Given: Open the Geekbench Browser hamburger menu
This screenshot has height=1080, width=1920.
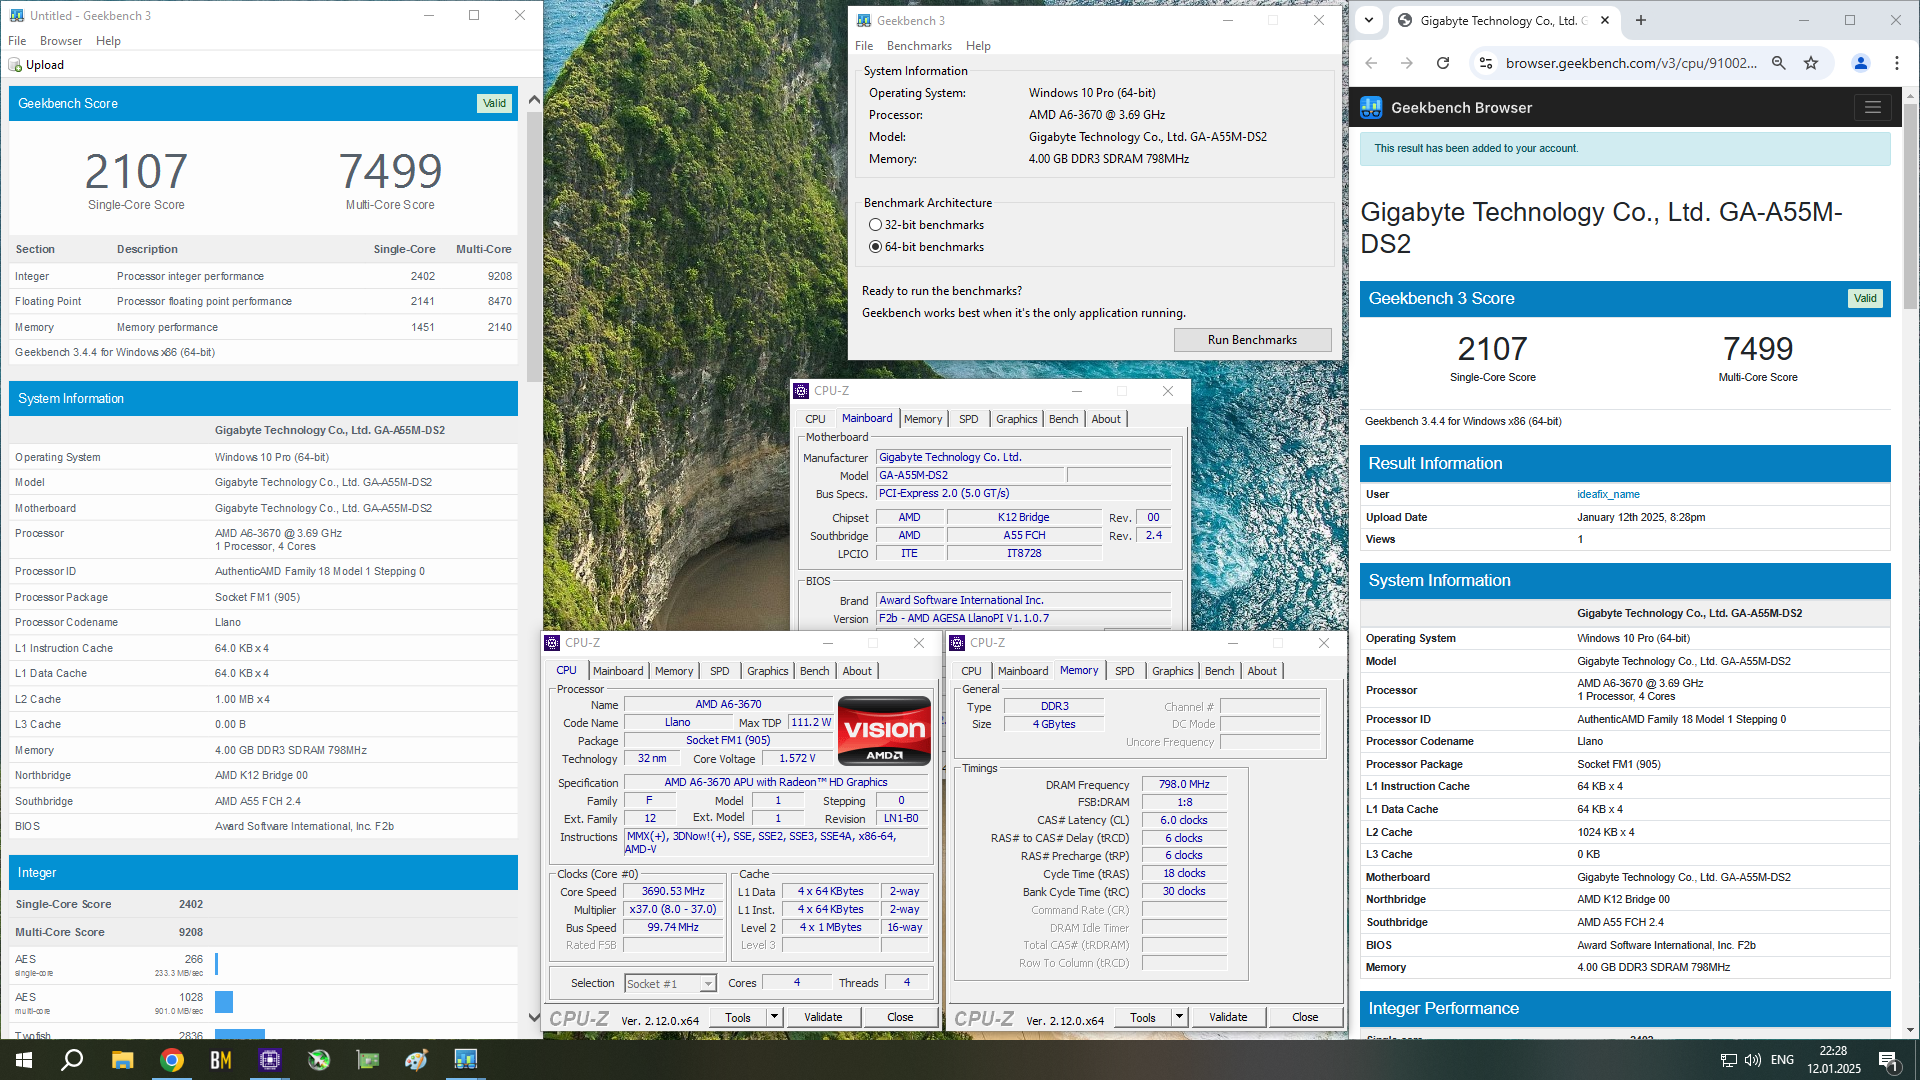Looking at the screenshot, I should click(1873, 107).
